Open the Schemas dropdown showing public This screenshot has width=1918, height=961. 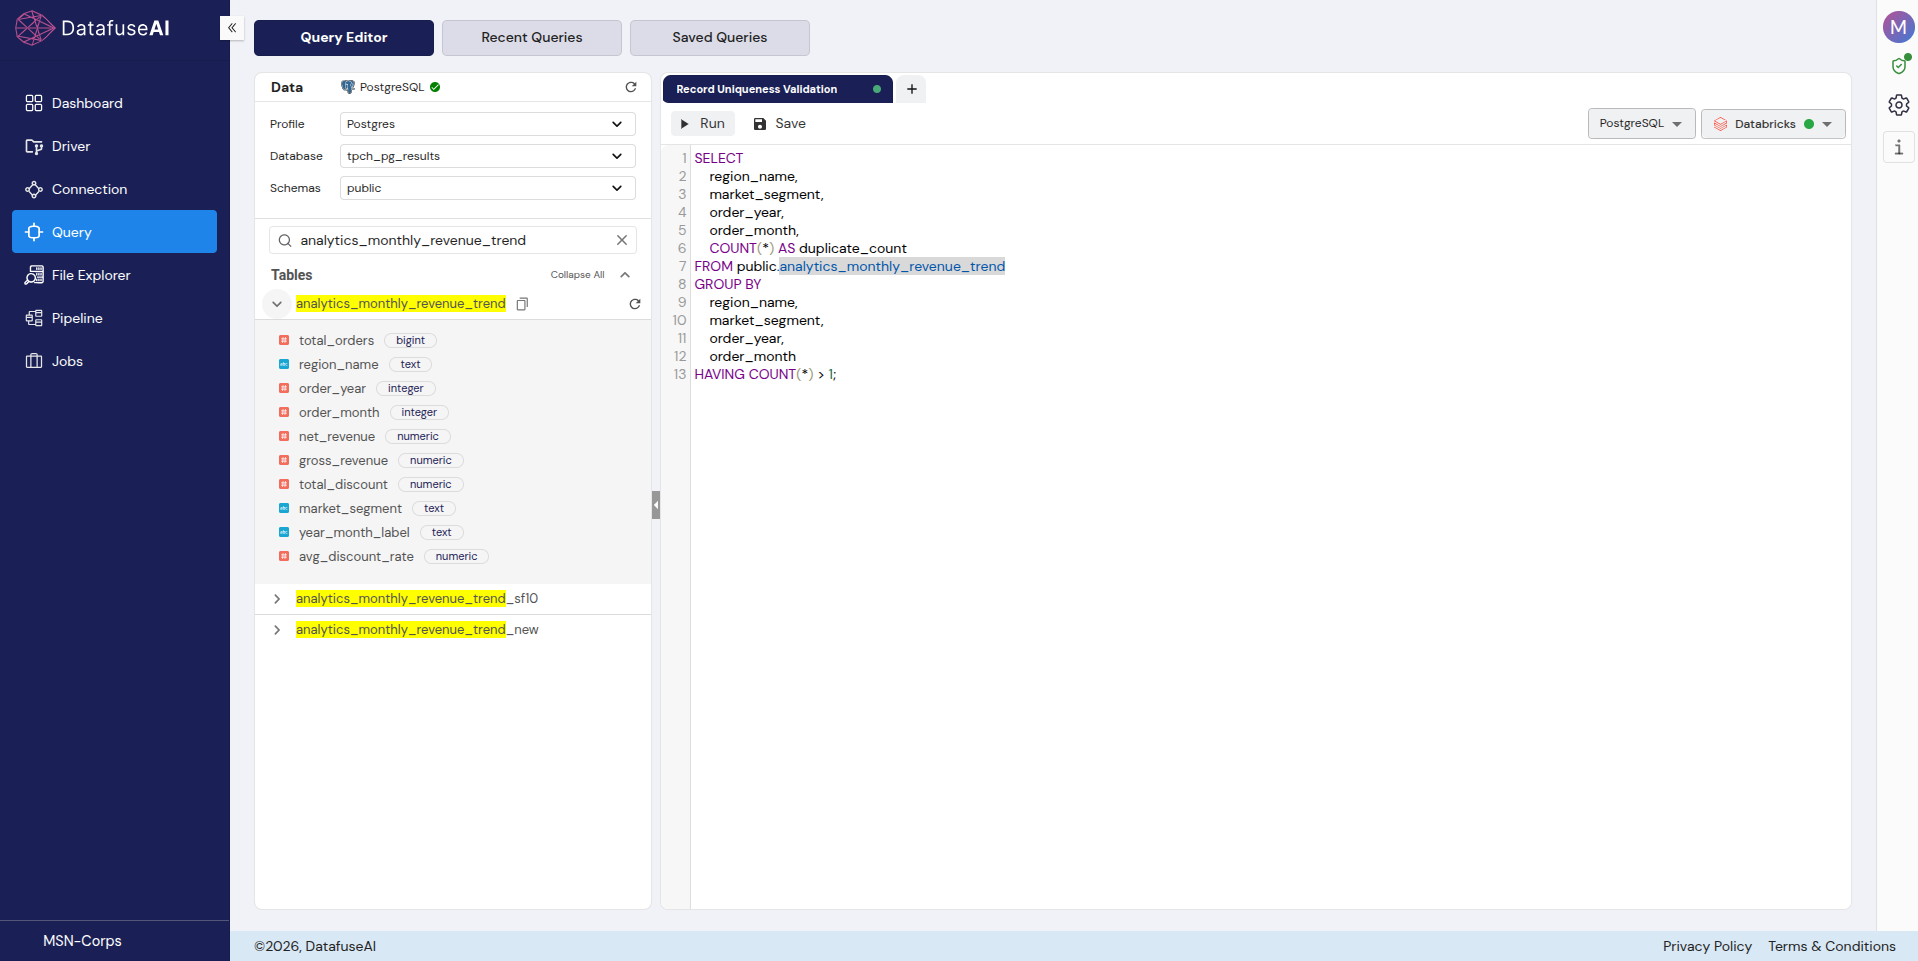pos(488,188)
